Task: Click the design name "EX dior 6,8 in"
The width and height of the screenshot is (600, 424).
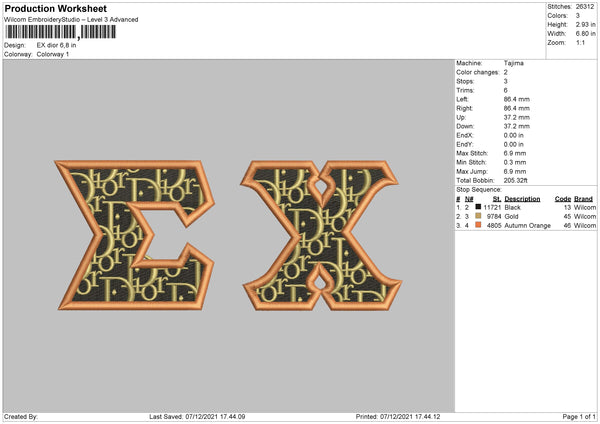Action: click(56, 45)
